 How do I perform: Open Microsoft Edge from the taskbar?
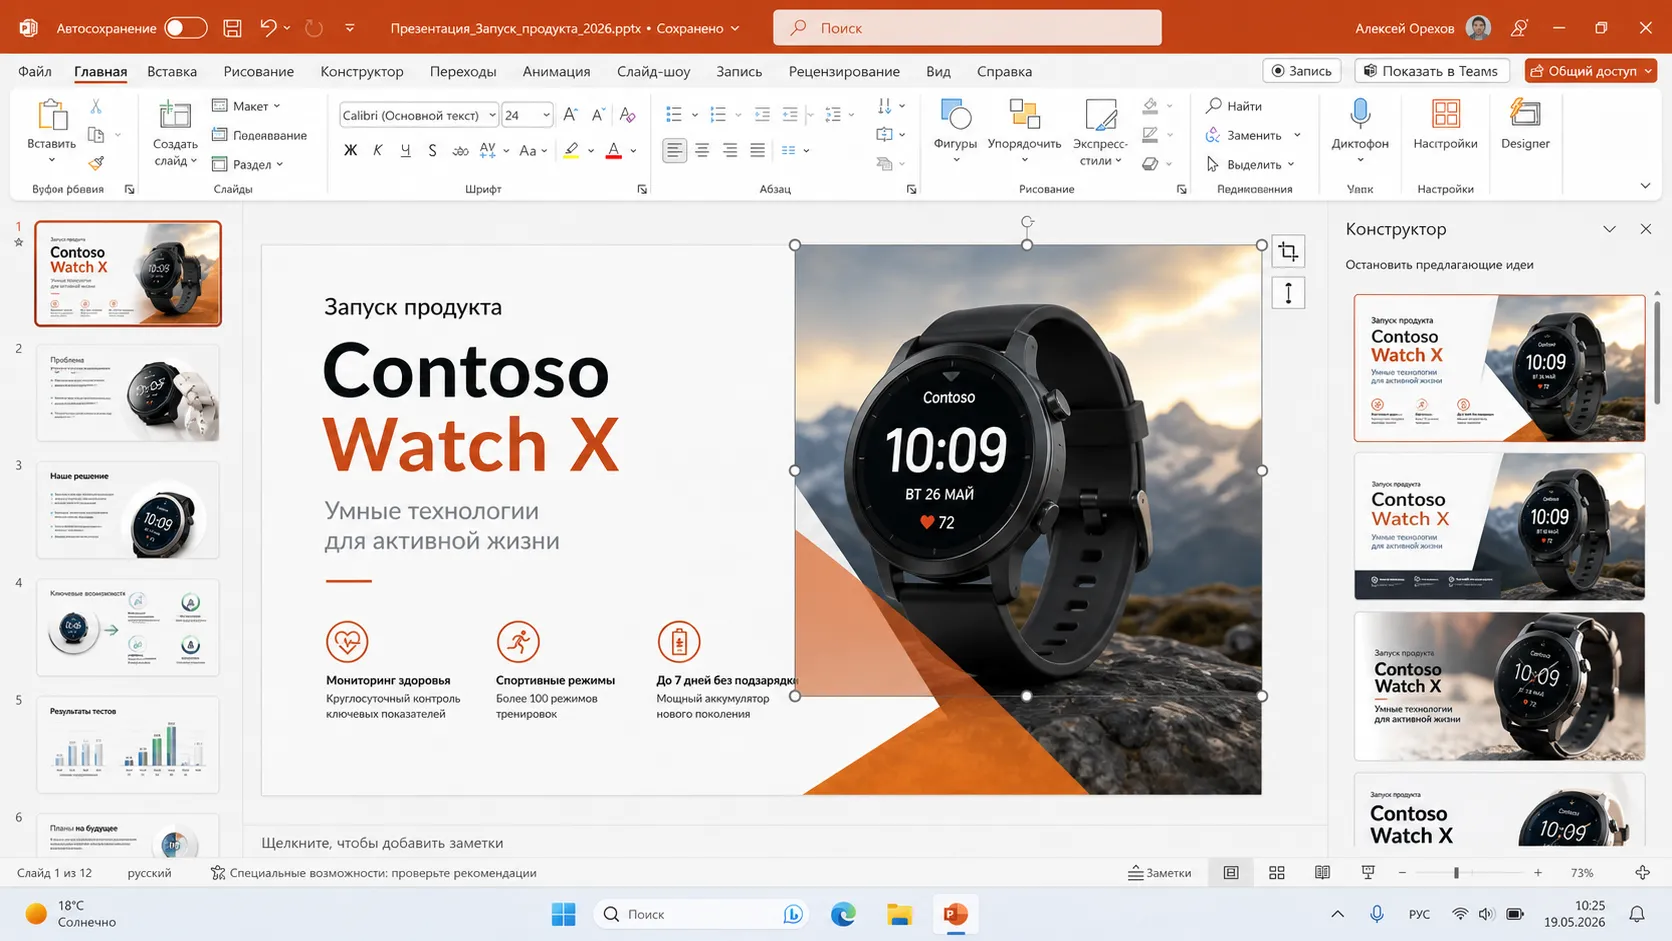click(x=843, y=914)
